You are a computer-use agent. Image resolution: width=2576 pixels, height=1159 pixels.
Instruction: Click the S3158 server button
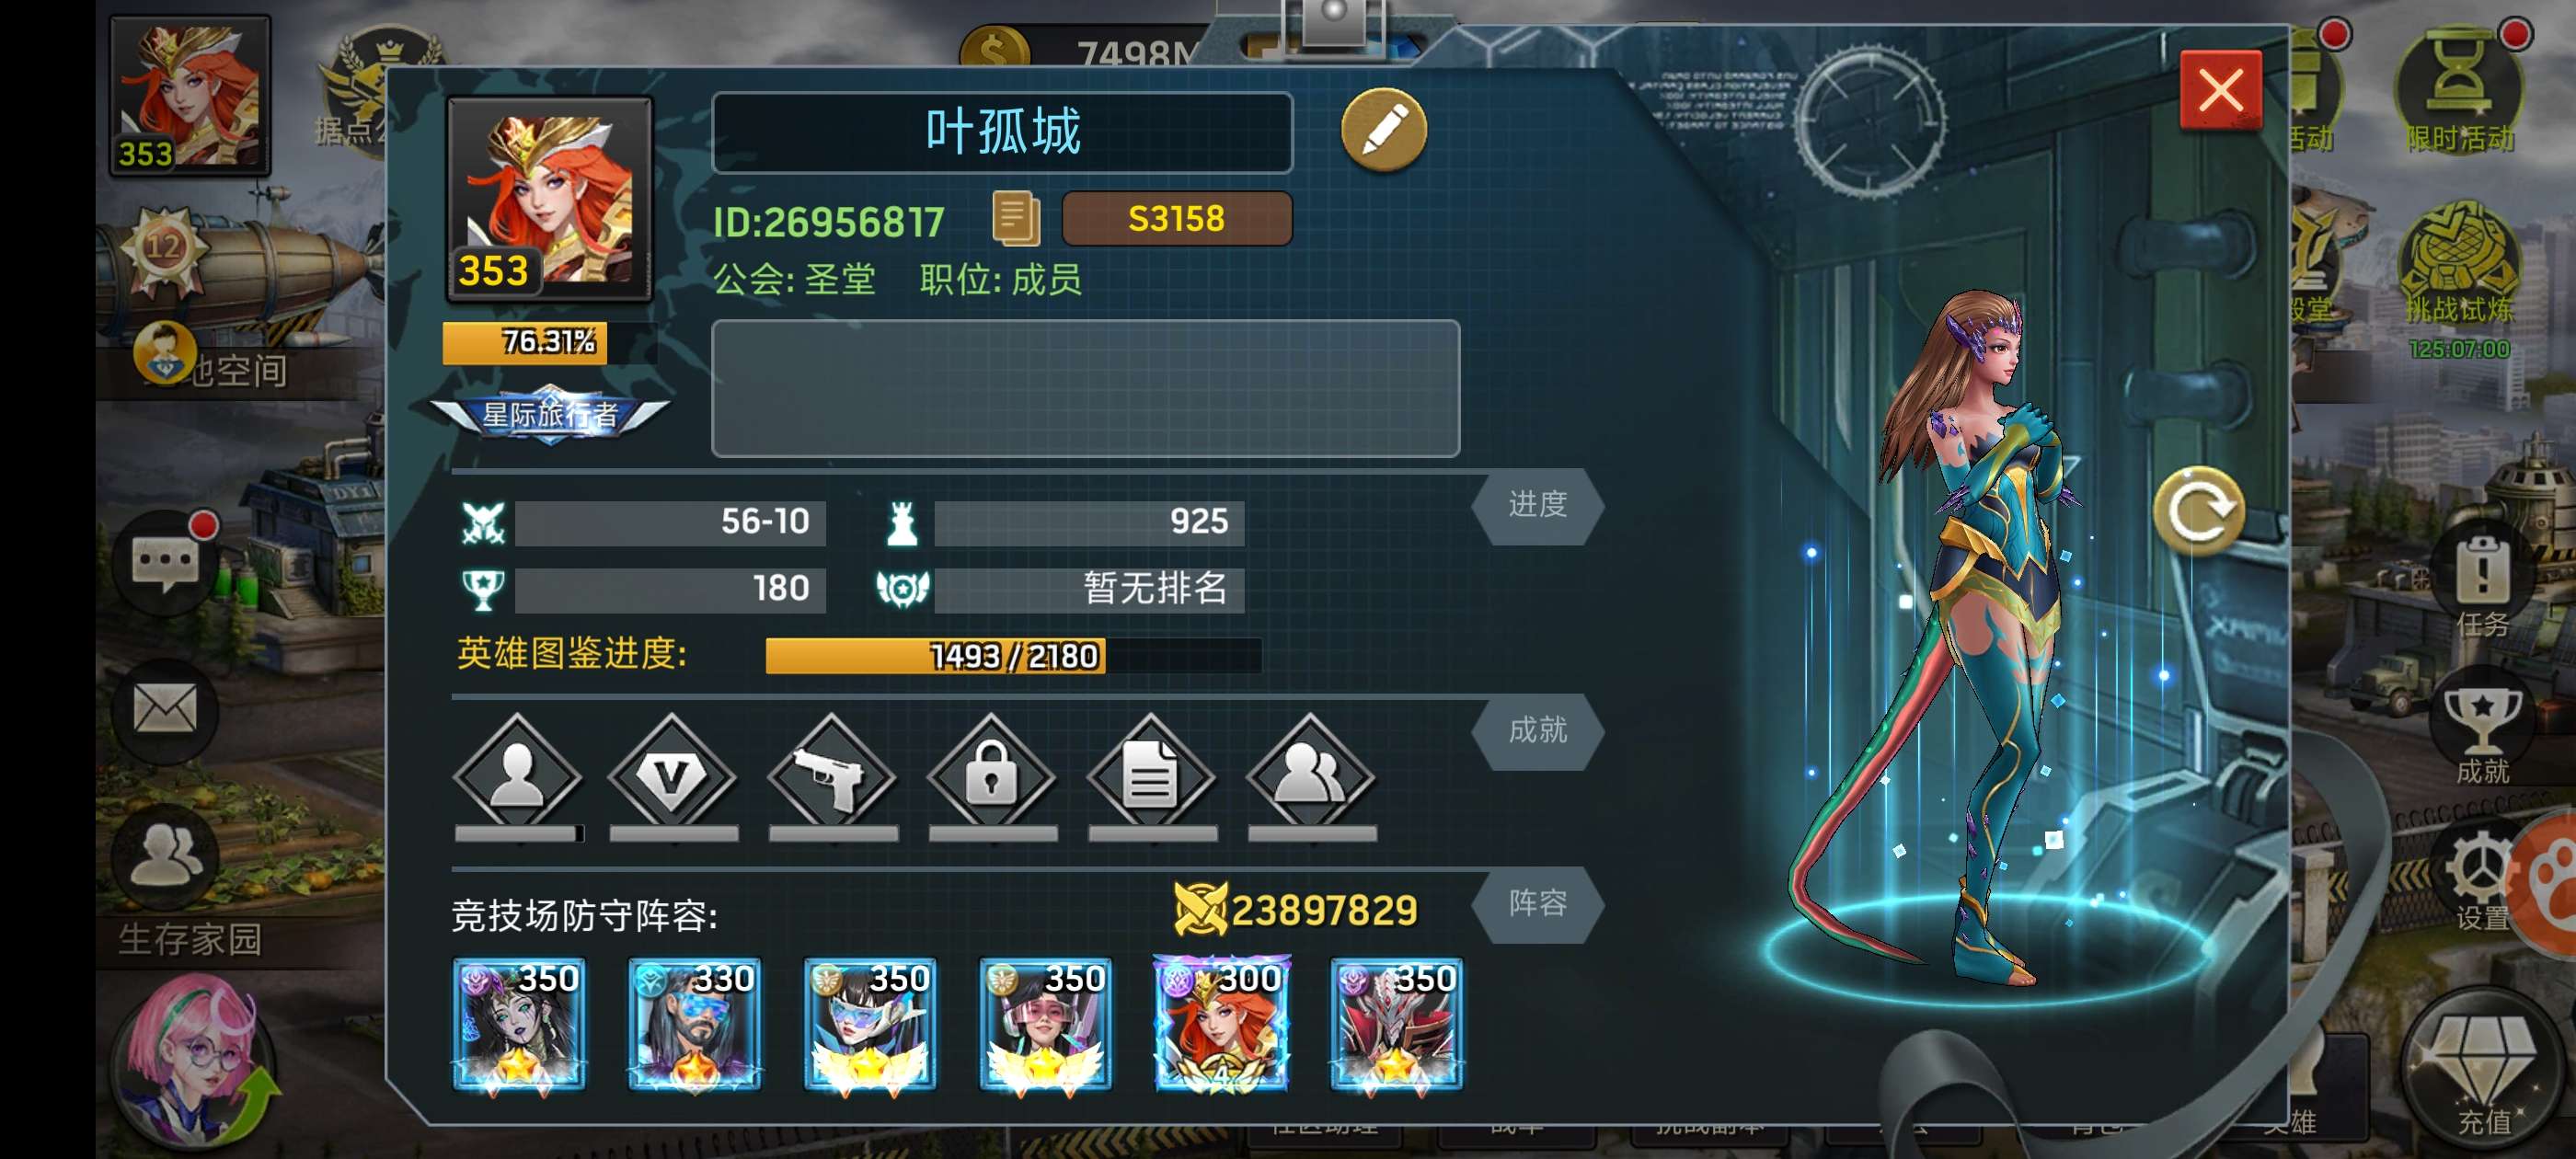tap(1176, 219)
